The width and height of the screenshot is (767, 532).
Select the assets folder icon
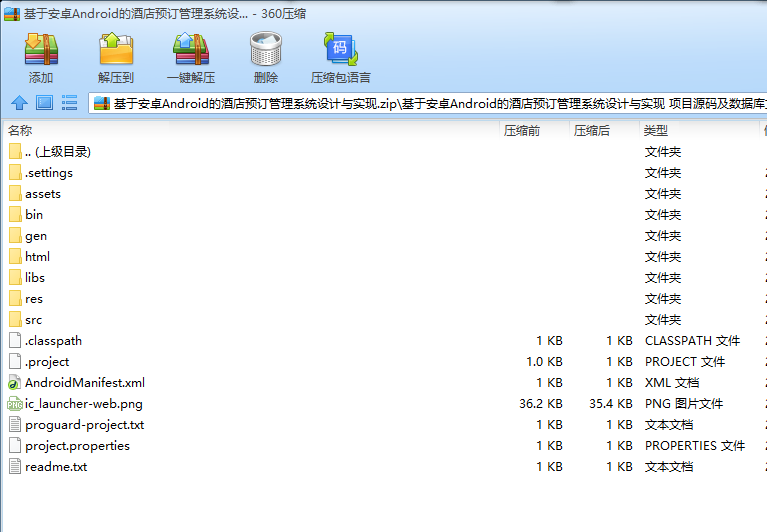click(15, 194)
